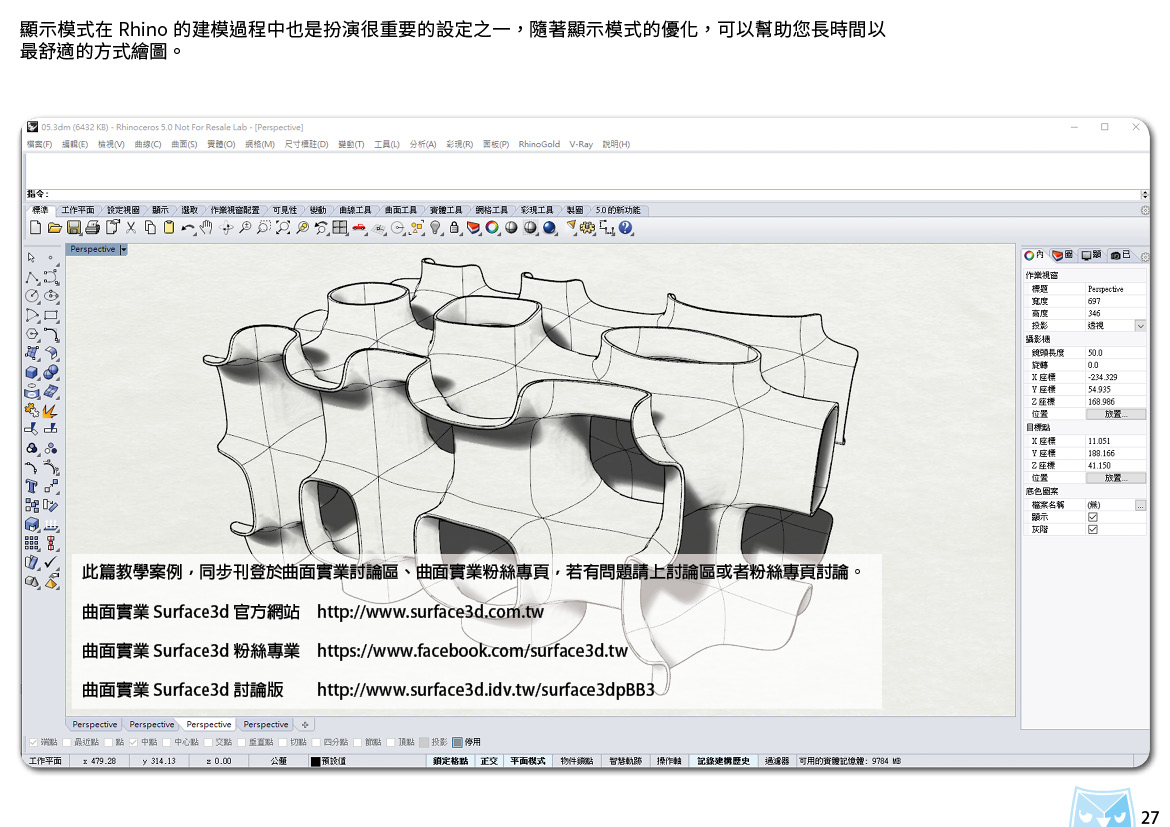Image resolution: width=1170 pixels, height=827 pixels.
Task: Click the gear Options toolbar icon
Action: click(x=587, y=228)
